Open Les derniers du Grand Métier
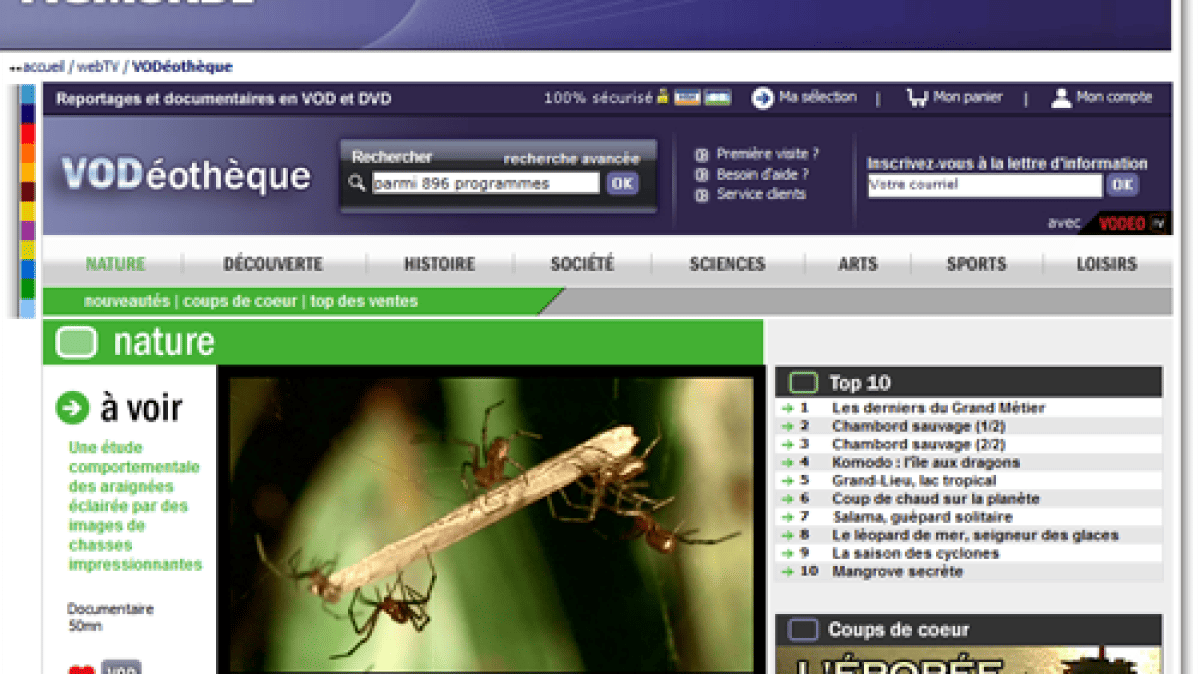Viewport: 1200px width, 674px height. tap(938, 408)
